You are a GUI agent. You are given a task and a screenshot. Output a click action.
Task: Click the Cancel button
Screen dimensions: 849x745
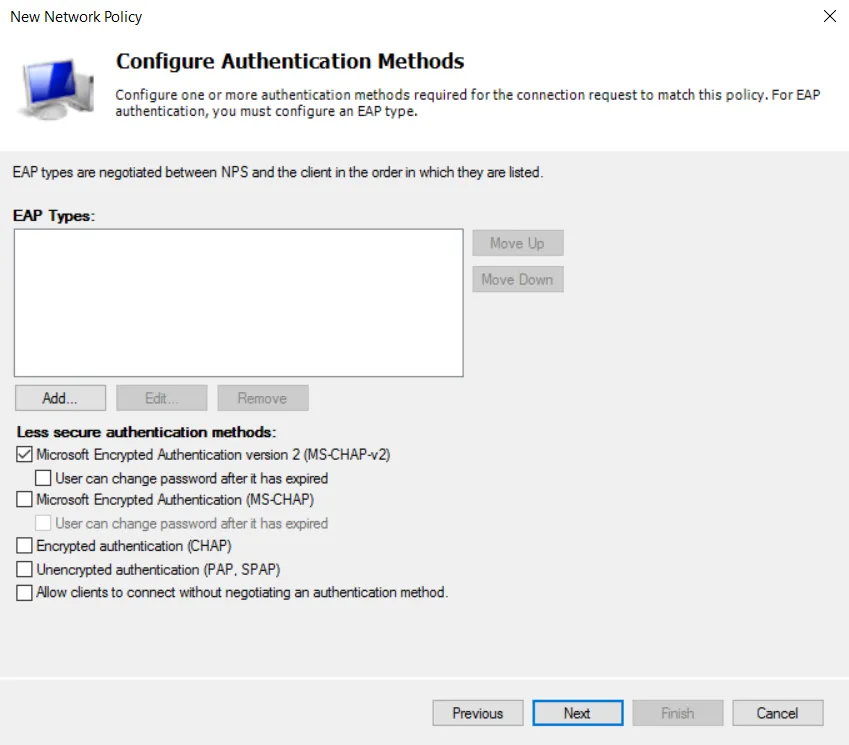pos(777,713)
